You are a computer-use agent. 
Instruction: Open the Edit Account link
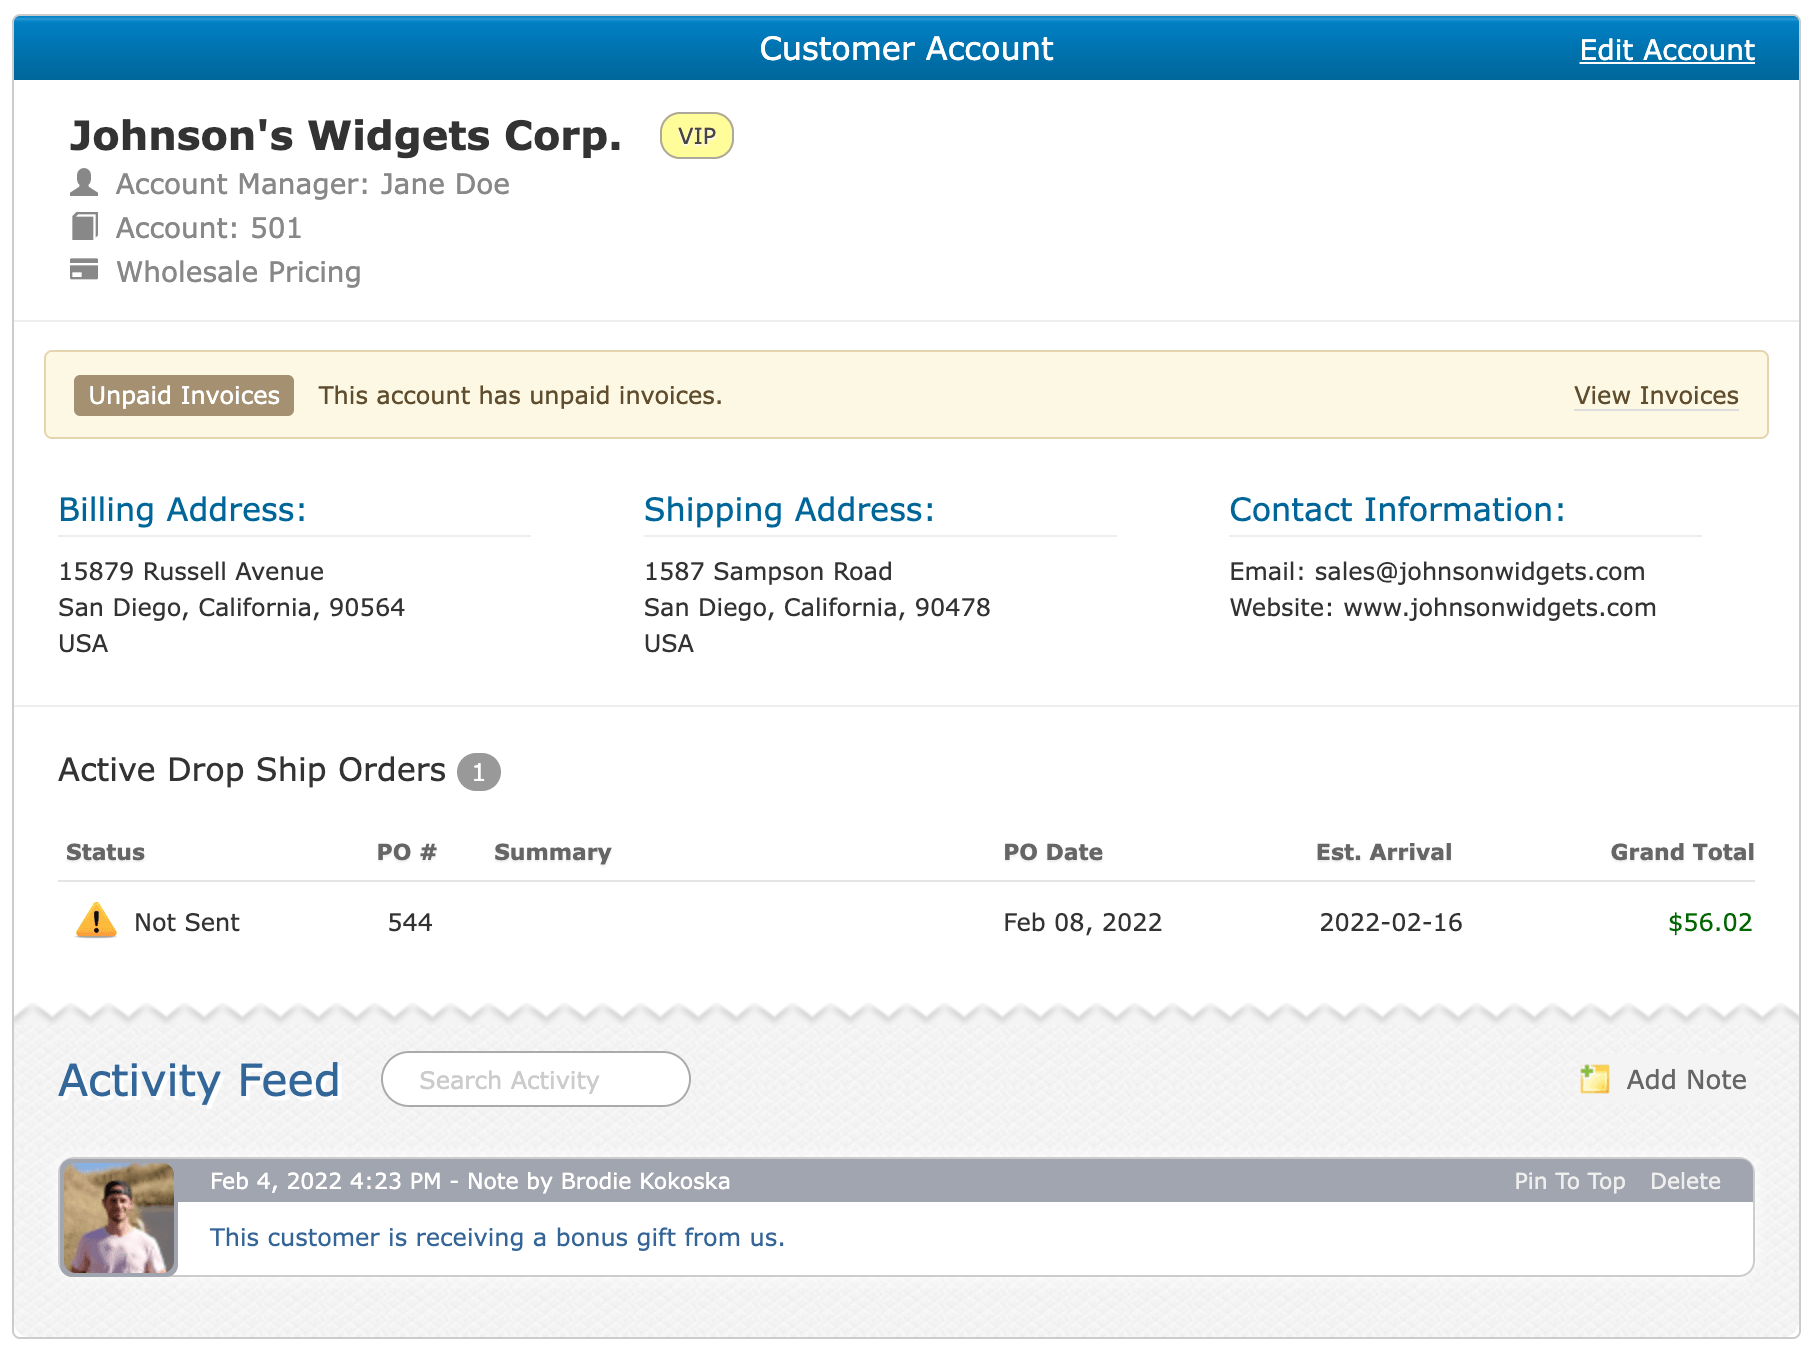pos(1666,50)
